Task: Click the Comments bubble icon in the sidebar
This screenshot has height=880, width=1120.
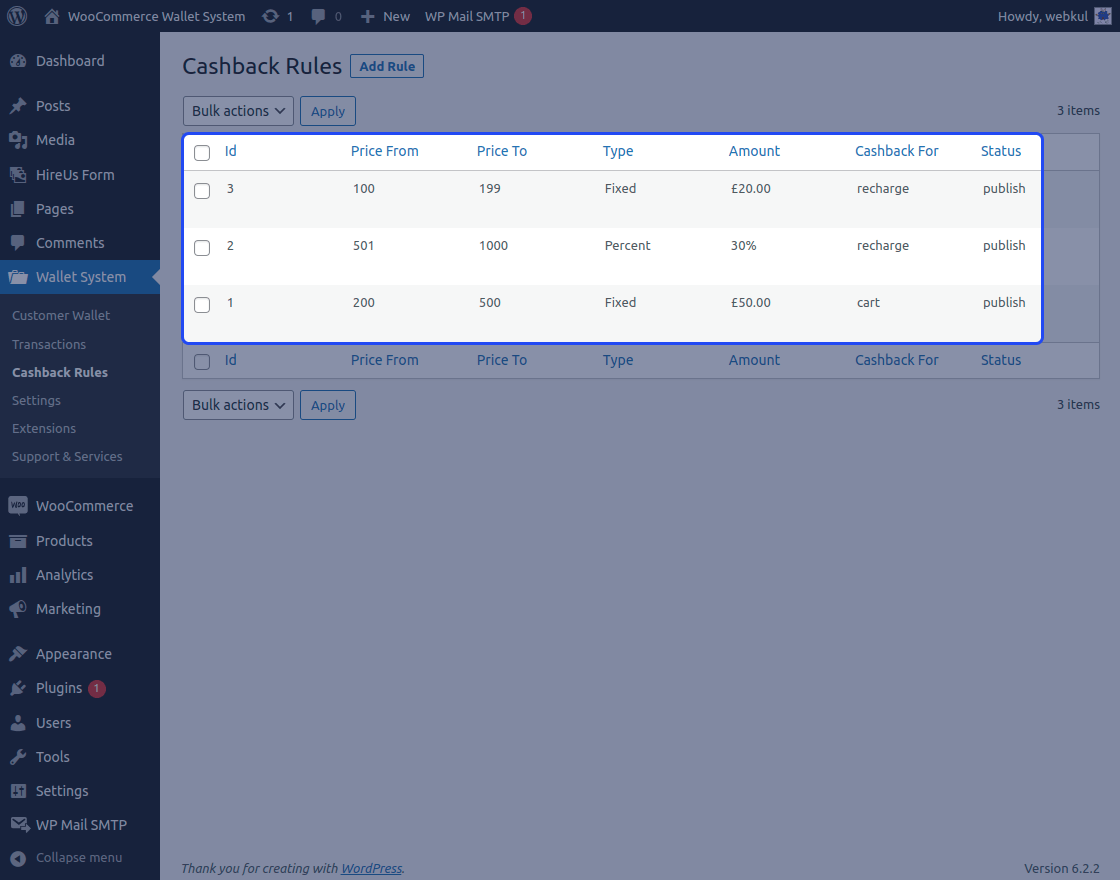Action: [19, 243]
